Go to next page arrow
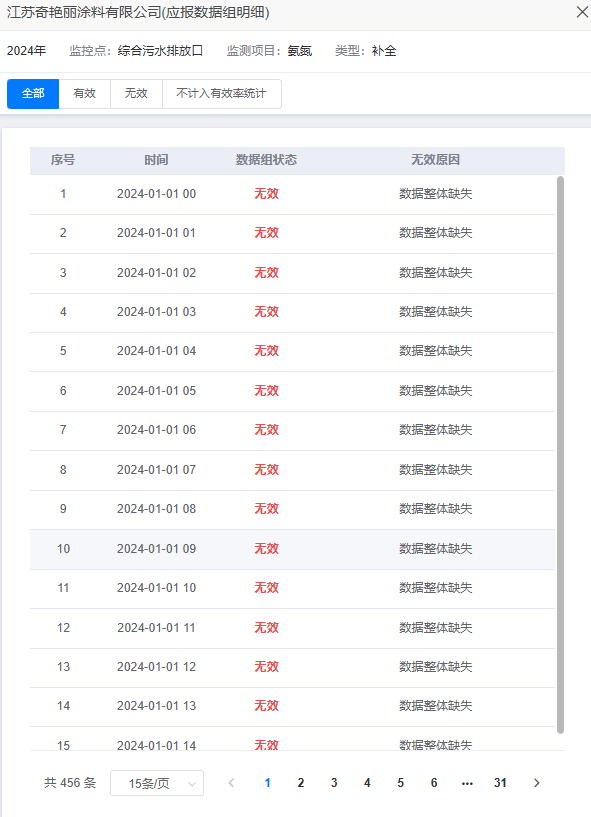The height and width of the screenshot is (817, 591). point(536,783)
